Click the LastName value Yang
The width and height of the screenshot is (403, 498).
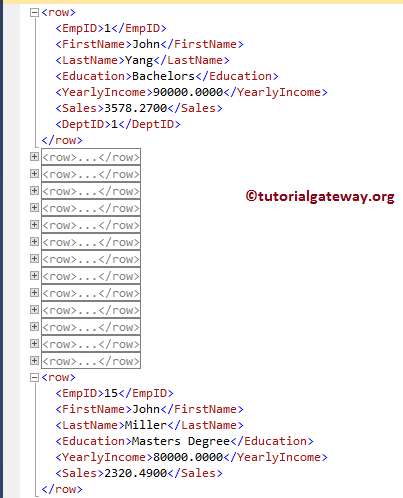139,61
